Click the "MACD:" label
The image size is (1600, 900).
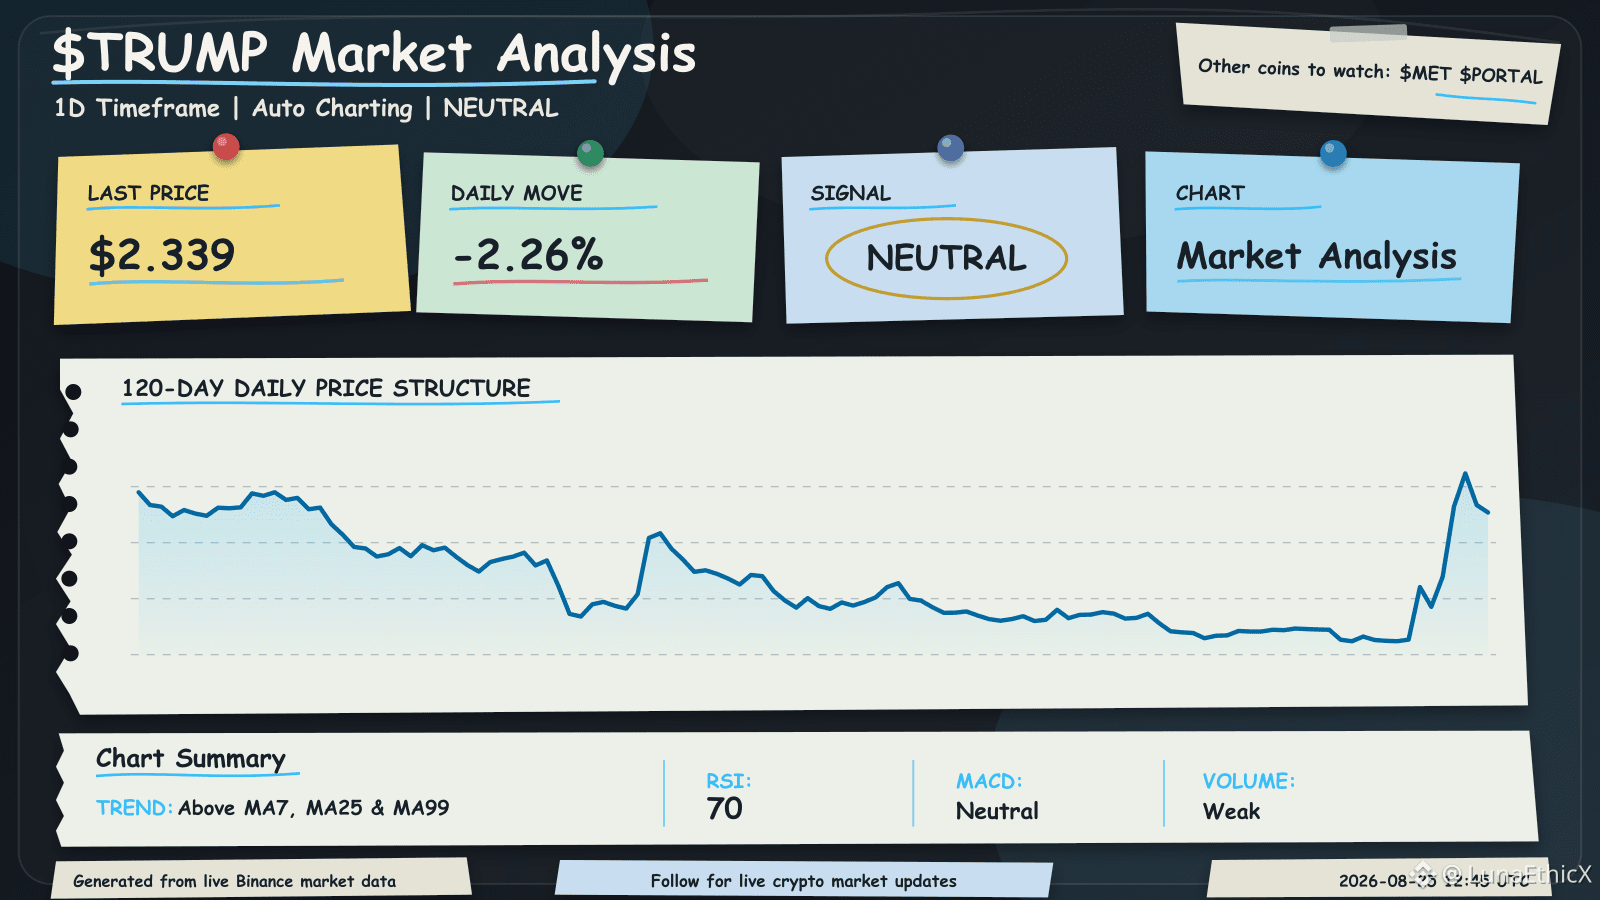tap(989, 781)
